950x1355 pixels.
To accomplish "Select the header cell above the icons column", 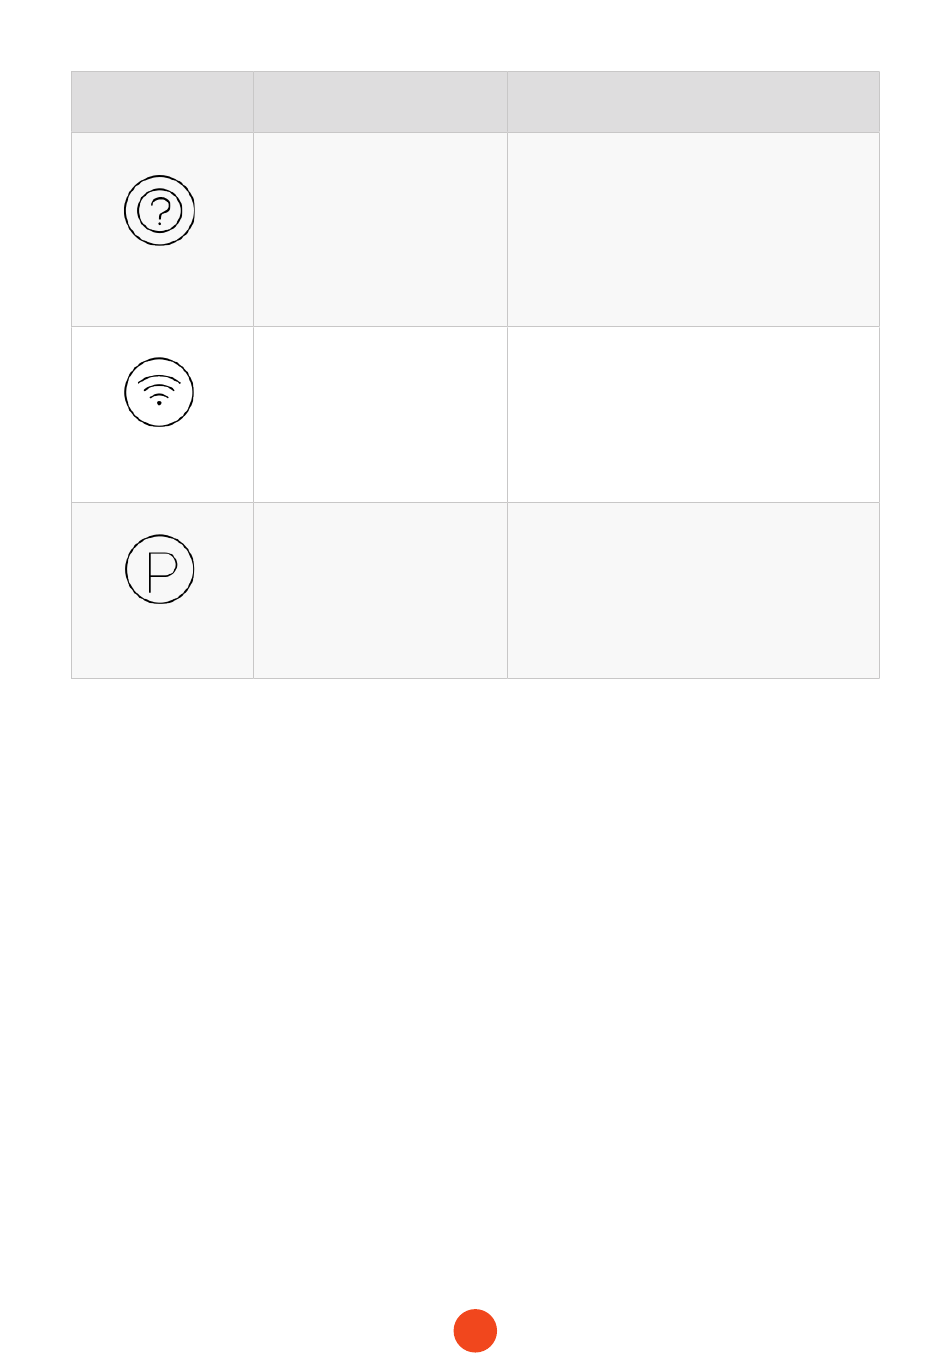I will 162,102.
